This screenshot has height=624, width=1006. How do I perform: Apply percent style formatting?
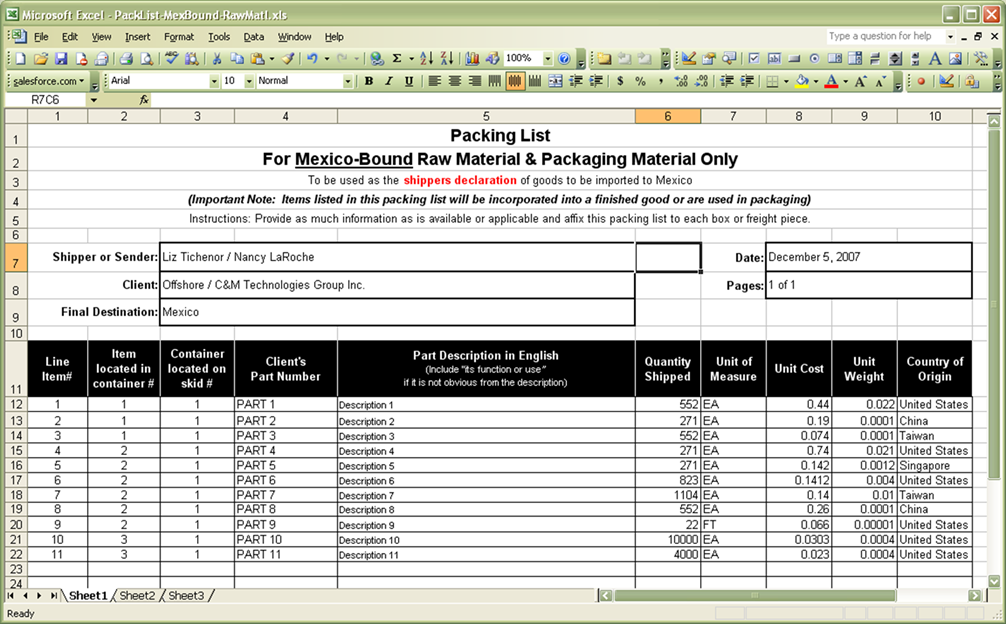pyautogui.click(x=640, y=81)
